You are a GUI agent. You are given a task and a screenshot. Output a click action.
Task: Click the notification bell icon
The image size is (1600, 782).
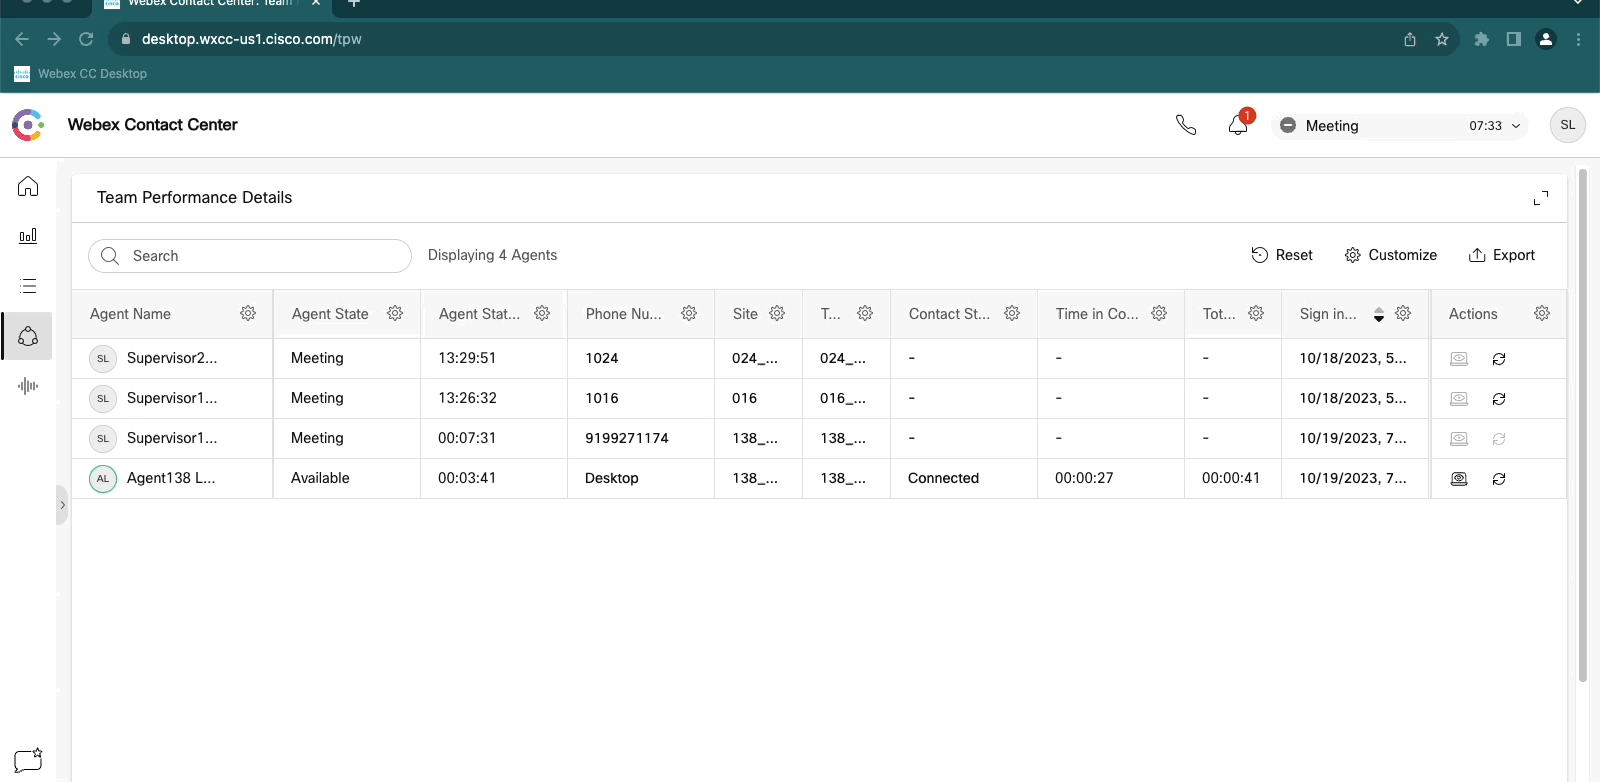pyautogui.click(x=1238, y=125)
